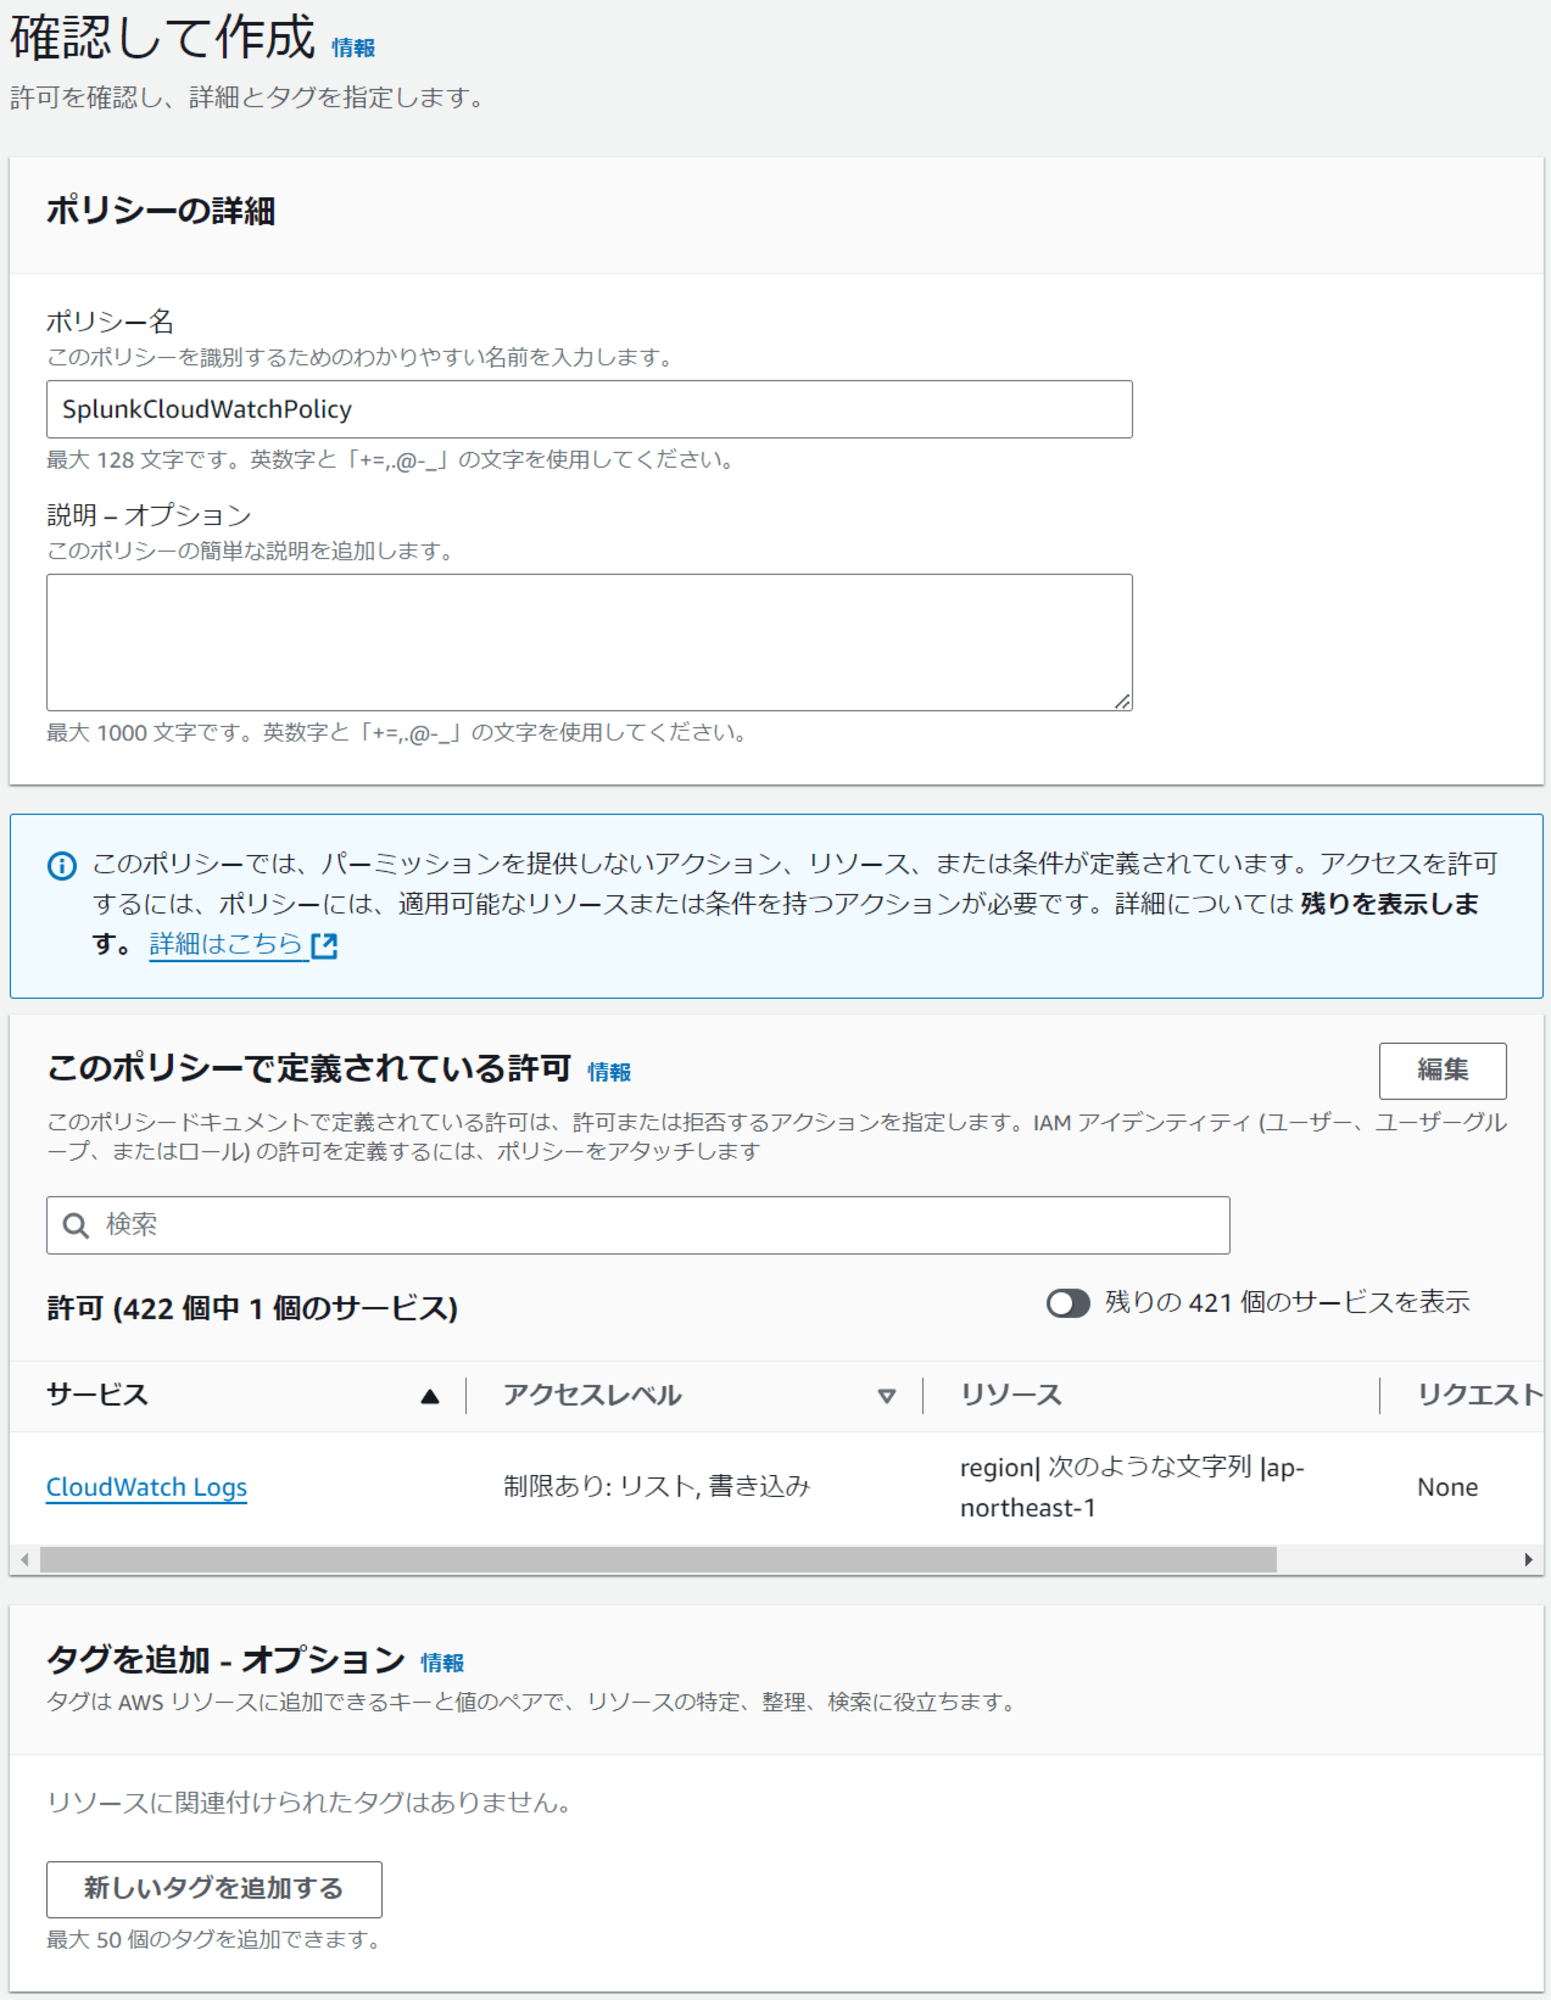The height and width of the screenshot is (2000, 1551).
Task: Click the magnifier icon in the search box
Action: [x=76, y=1225]
